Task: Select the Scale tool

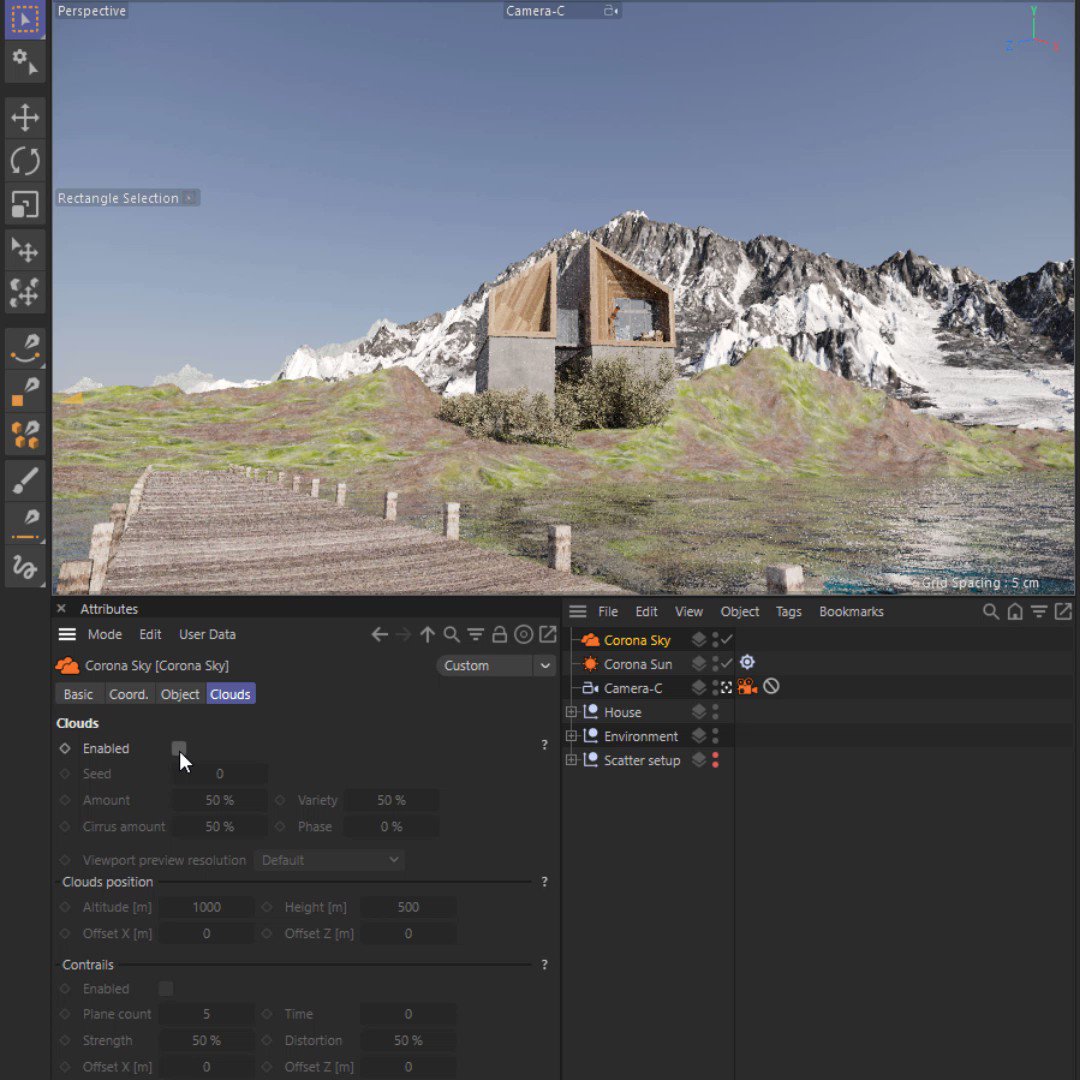Action: coord(24,204)
